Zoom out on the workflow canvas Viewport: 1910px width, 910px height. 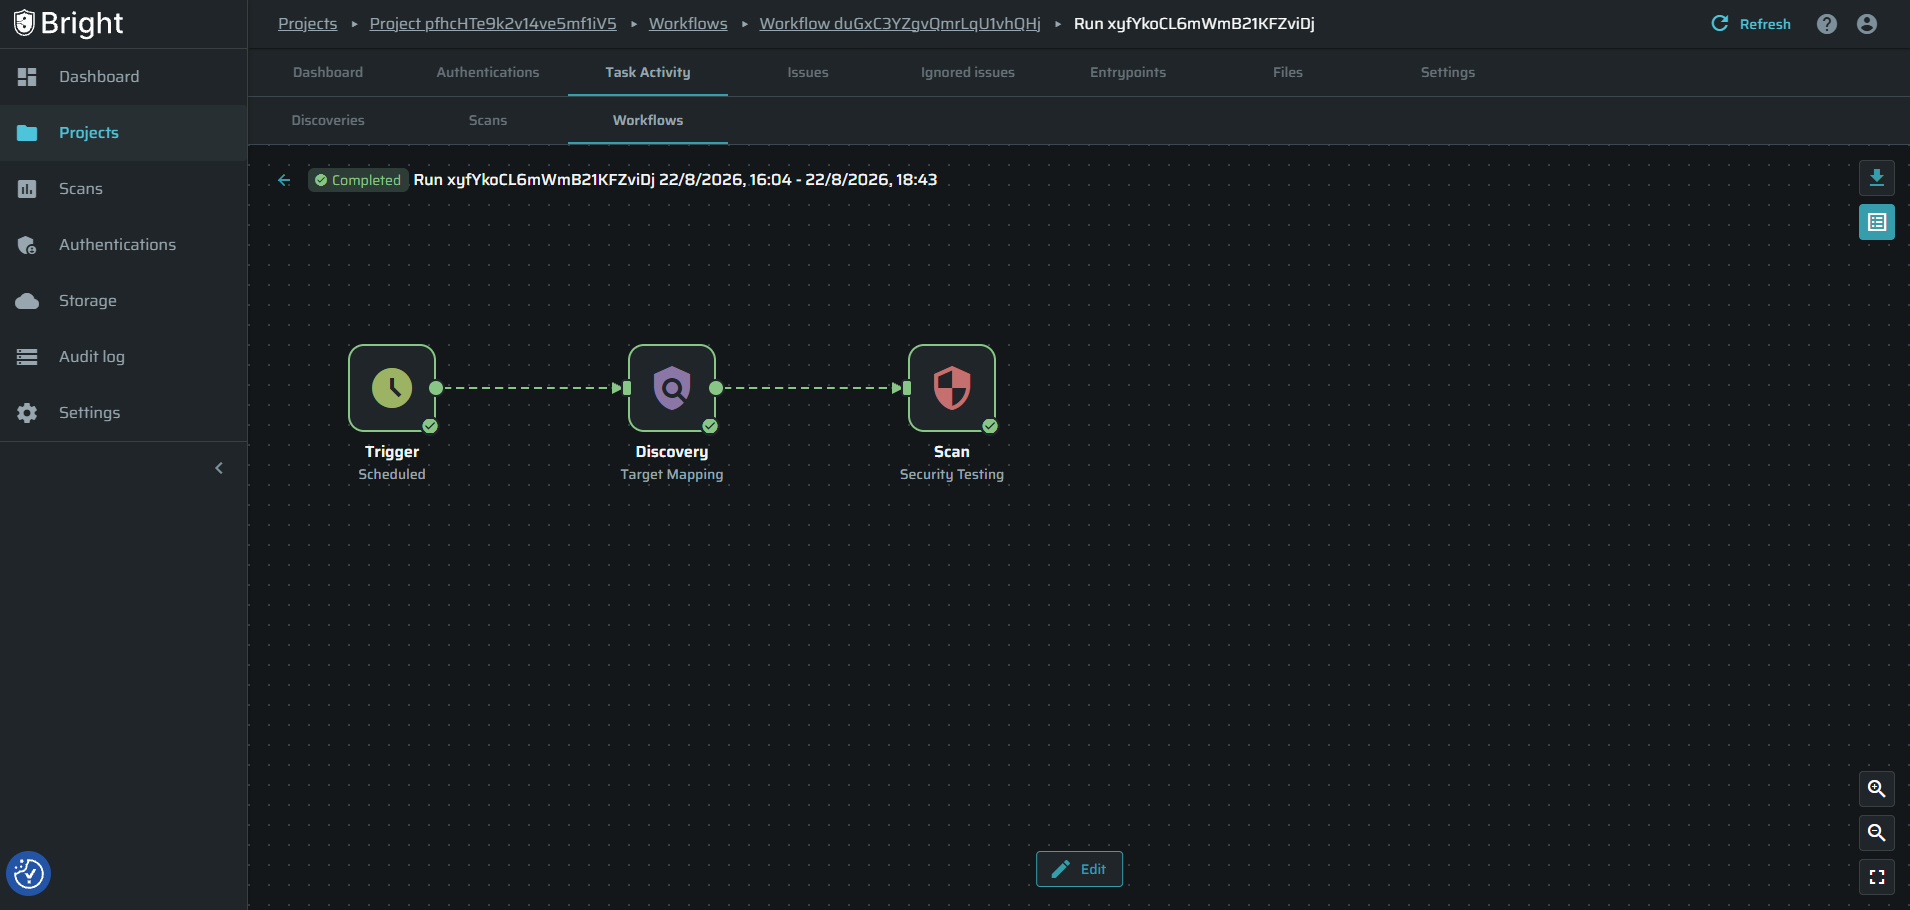(x=1877, y=833)
